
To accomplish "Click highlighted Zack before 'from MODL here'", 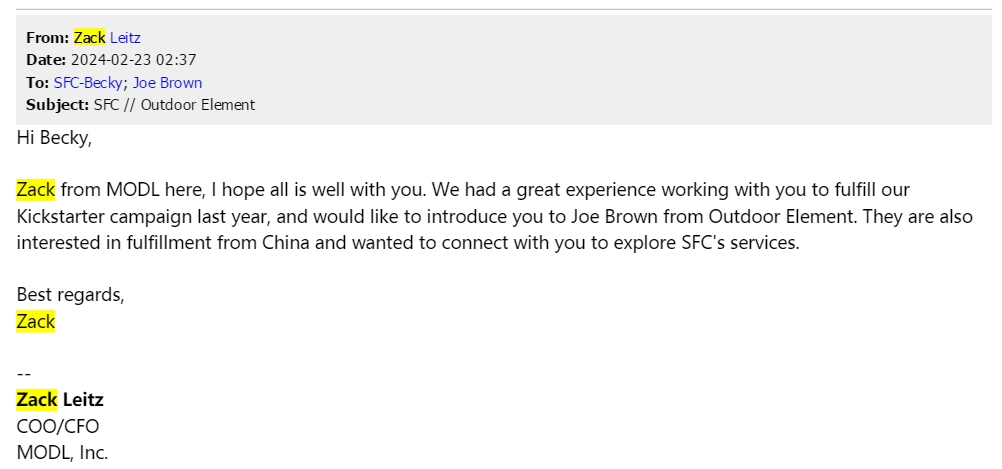I will point(36,190).
